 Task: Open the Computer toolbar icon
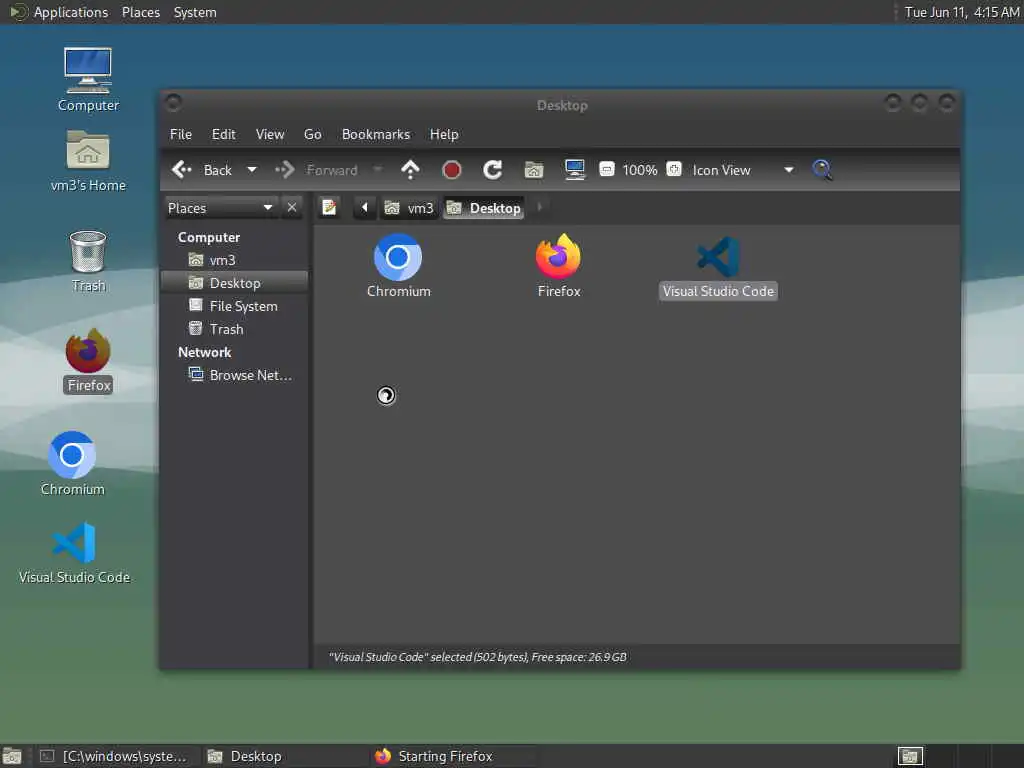[575, 170]
